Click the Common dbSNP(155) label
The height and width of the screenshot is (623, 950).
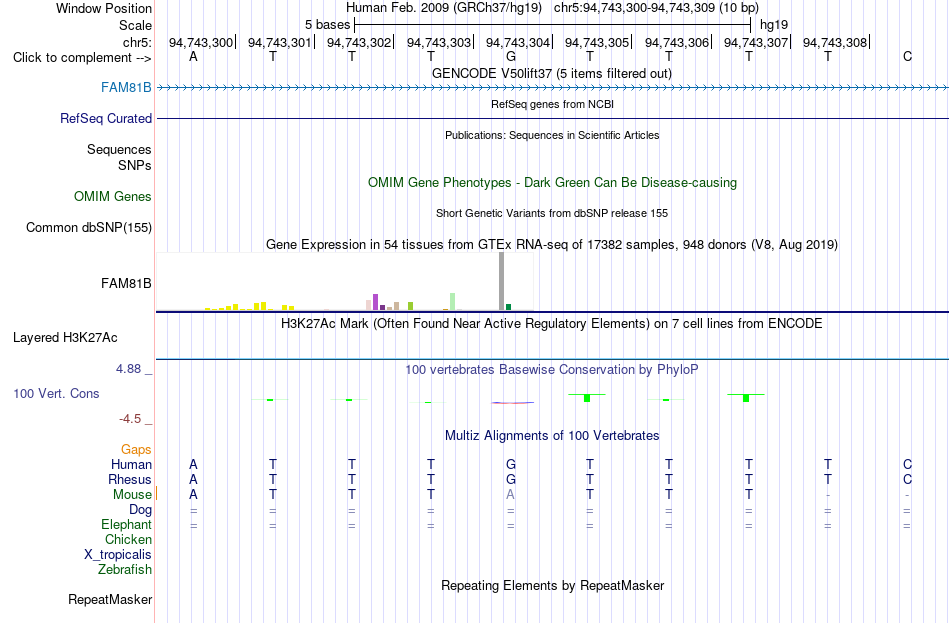pyautogui.click(x=88, y=227)
